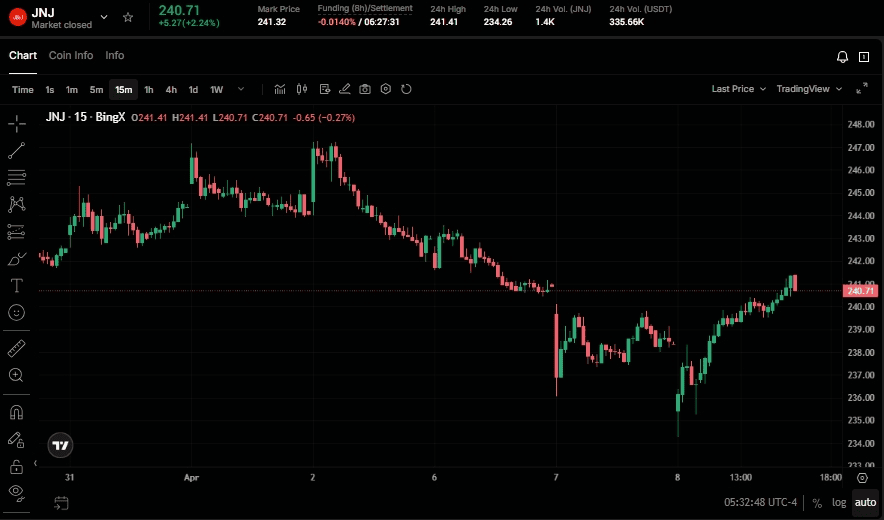Select the trend line drawing tool
Image resolution: width=884 pixels, height=520 pixels.
[x=17, y=151]
